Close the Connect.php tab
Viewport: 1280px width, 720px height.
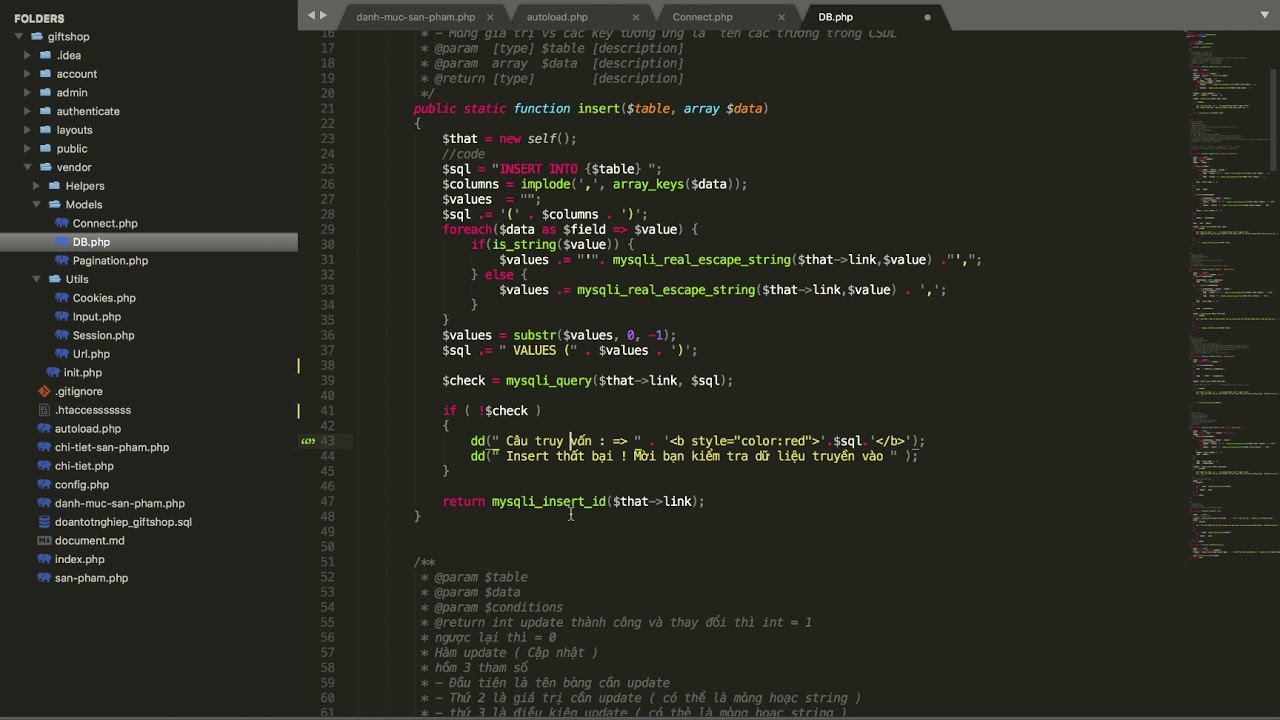pos(781,17)
